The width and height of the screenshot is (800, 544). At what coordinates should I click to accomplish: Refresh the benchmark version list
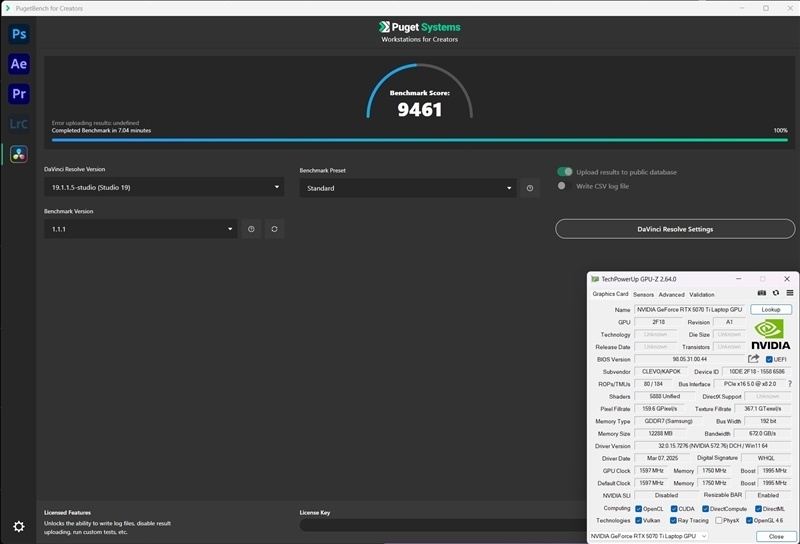click(274, 229)
